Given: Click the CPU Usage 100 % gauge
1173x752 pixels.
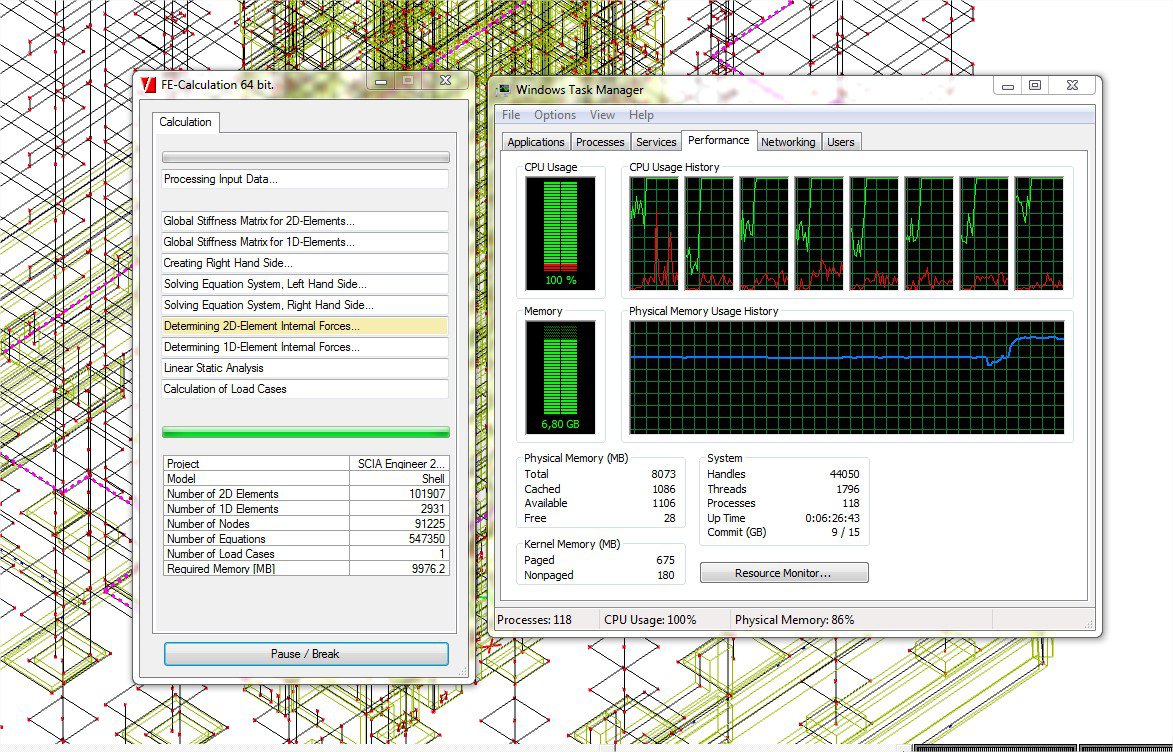Looking at the screenshot, I should pyautogui.click(x=560, y=233).
